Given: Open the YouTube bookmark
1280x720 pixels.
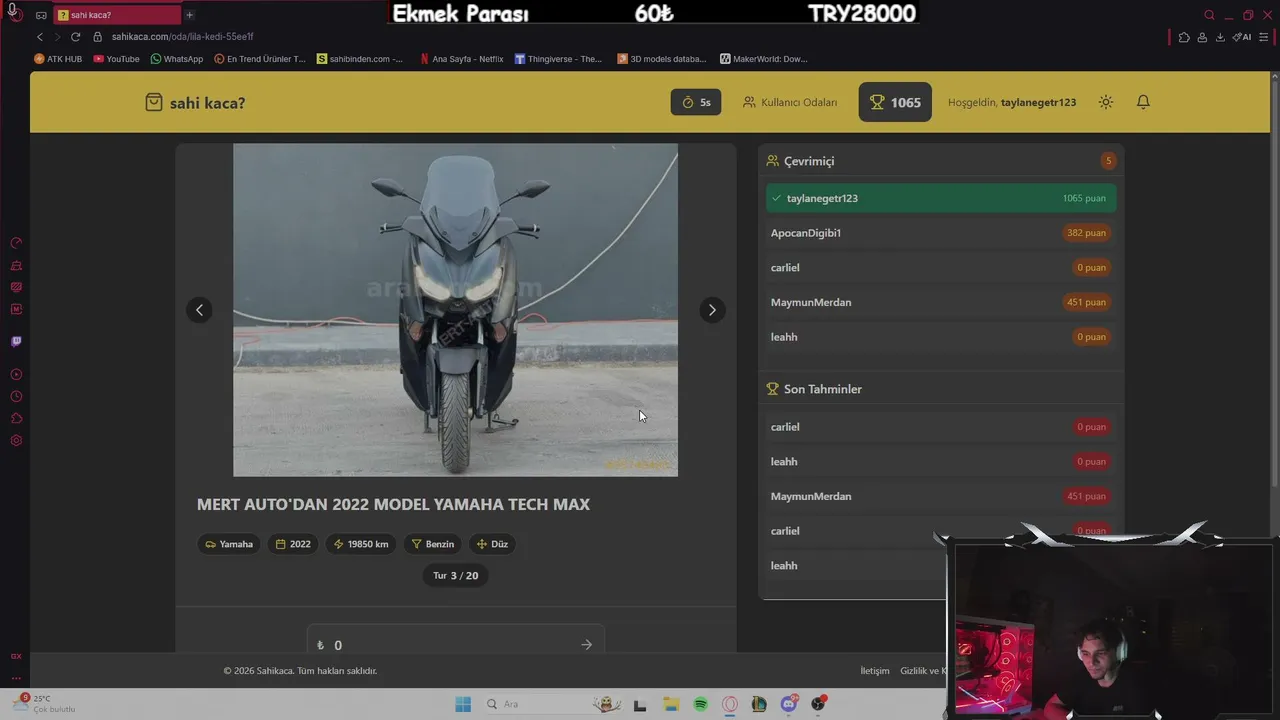Looking at the screenshot, I should pos(116,59).
